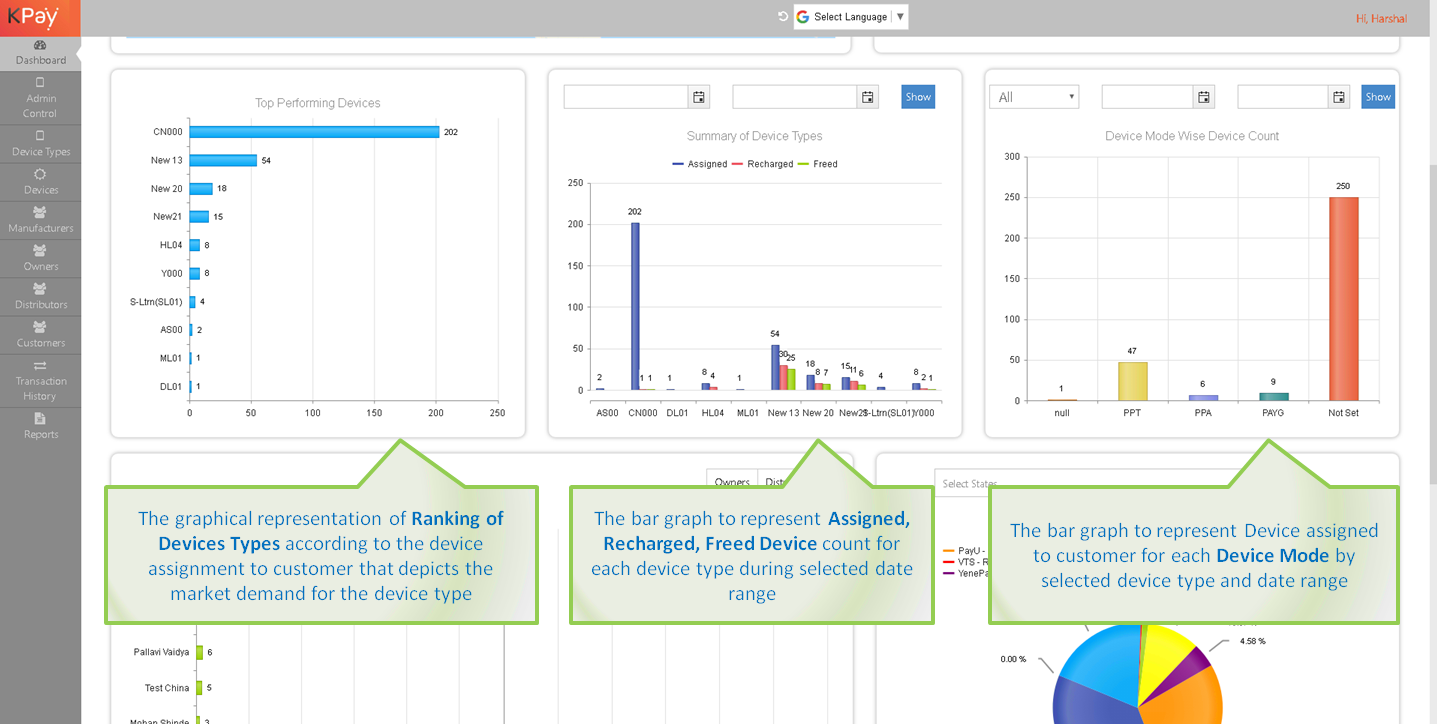Click Transaction History arrows icon

(x=40, y=366)
